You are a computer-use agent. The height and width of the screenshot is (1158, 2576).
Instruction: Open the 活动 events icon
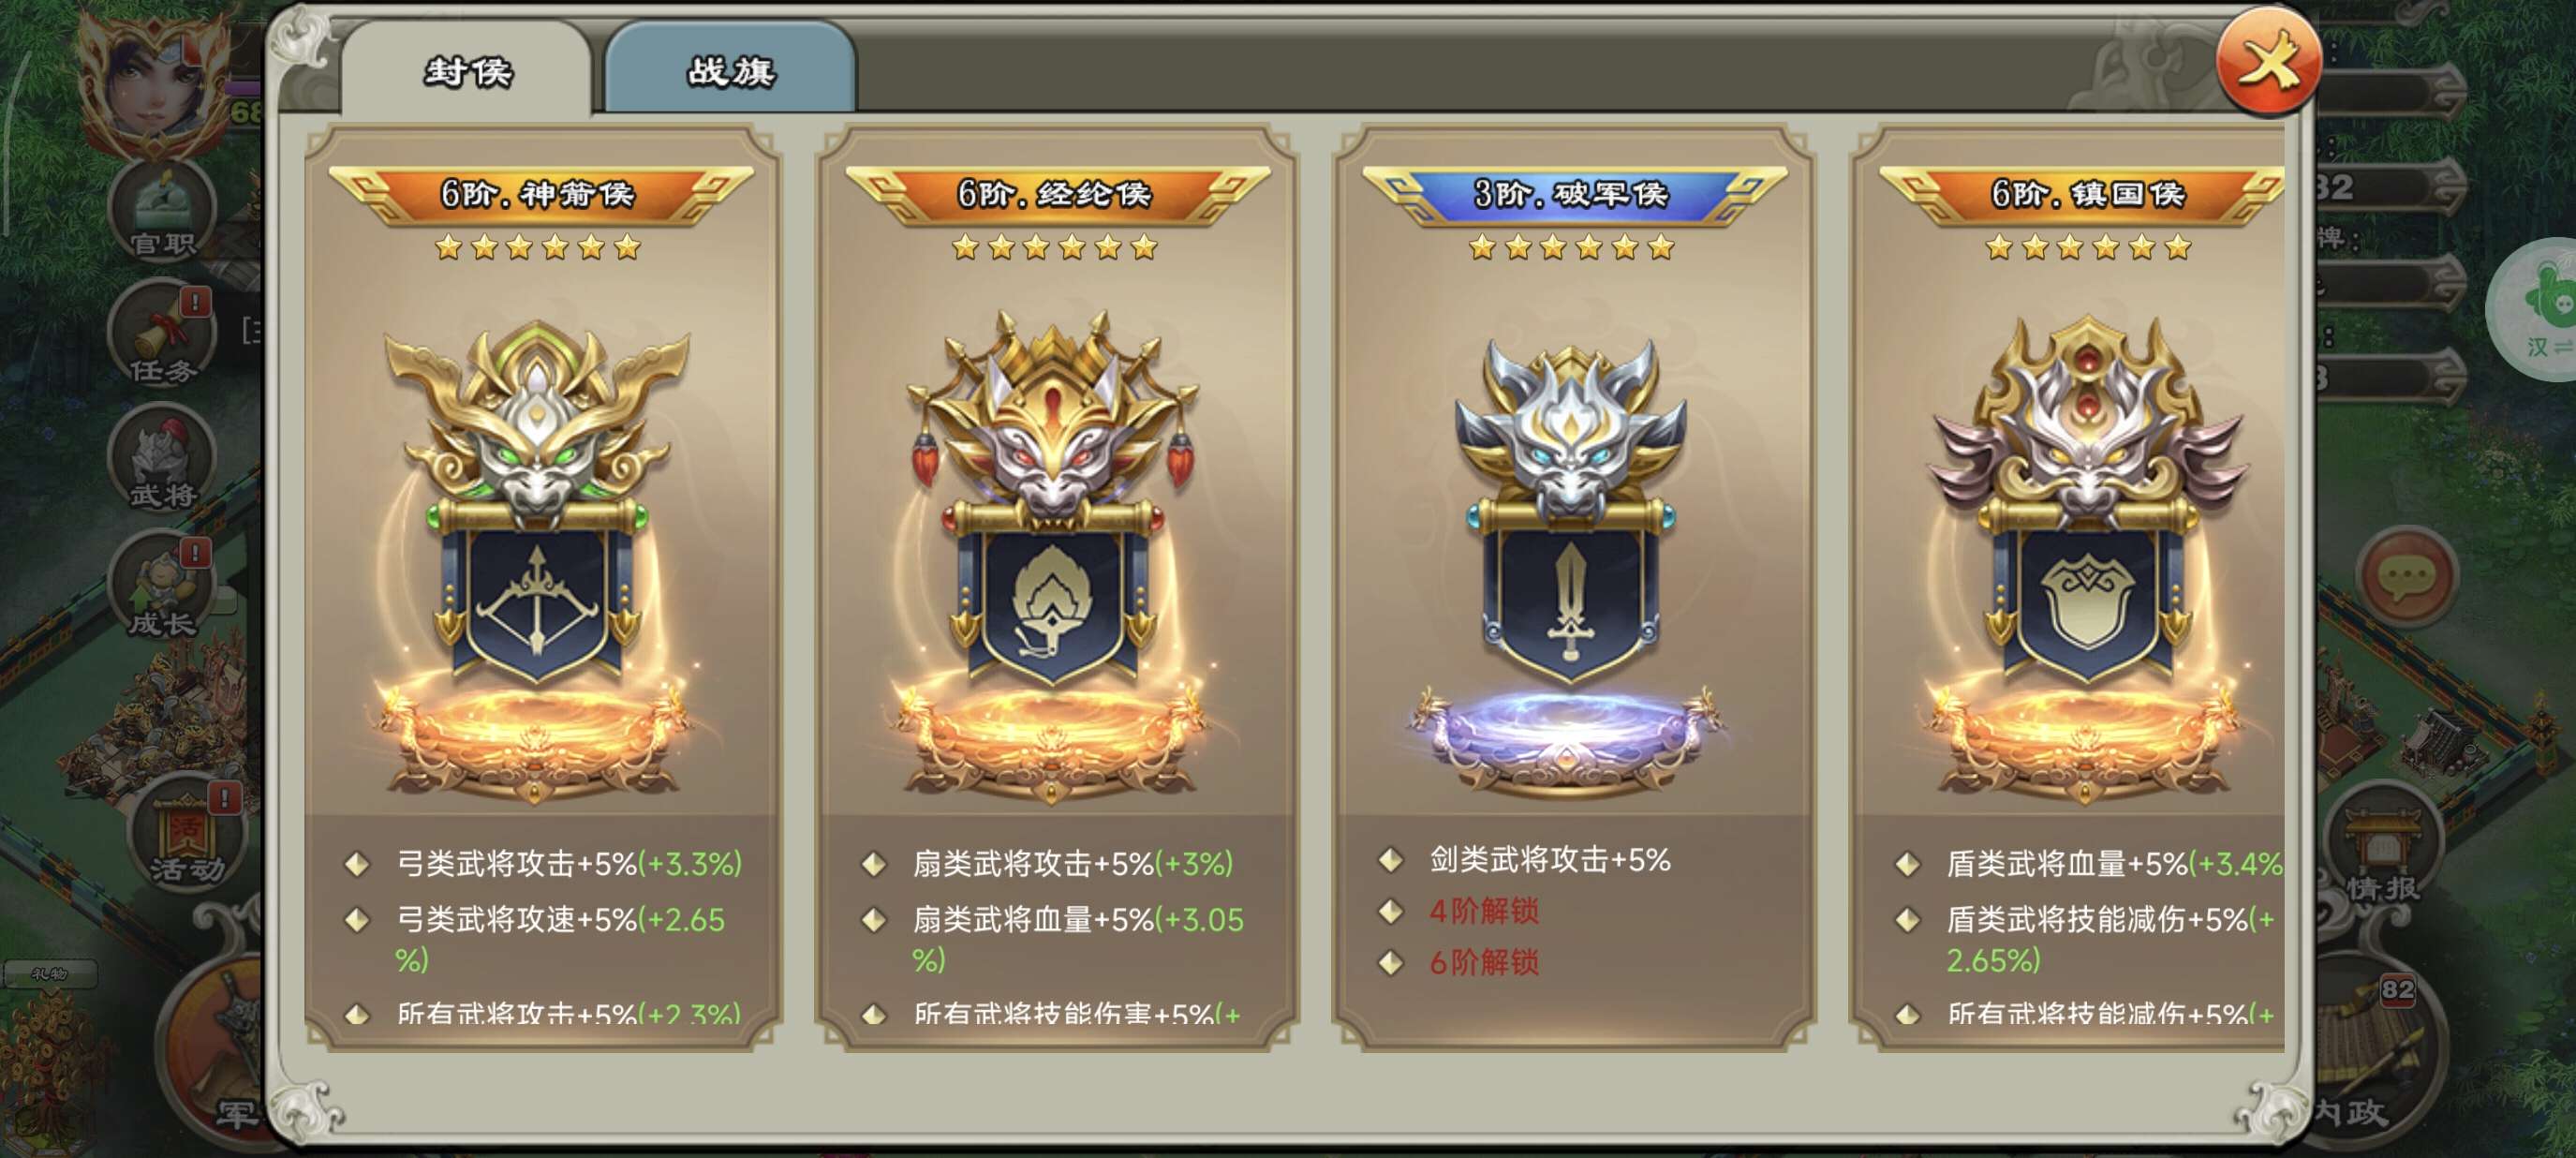[x=186, y=835]
